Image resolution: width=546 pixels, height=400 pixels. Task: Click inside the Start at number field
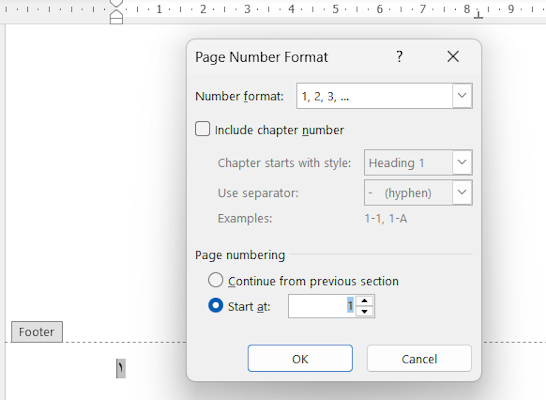click(x=322, y=306)
